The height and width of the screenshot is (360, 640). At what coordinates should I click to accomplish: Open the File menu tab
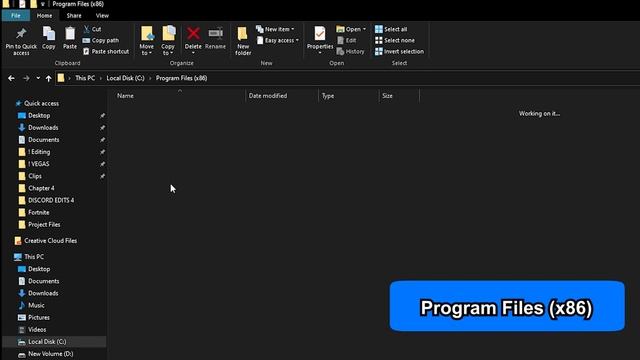click(x=16, y=16)
